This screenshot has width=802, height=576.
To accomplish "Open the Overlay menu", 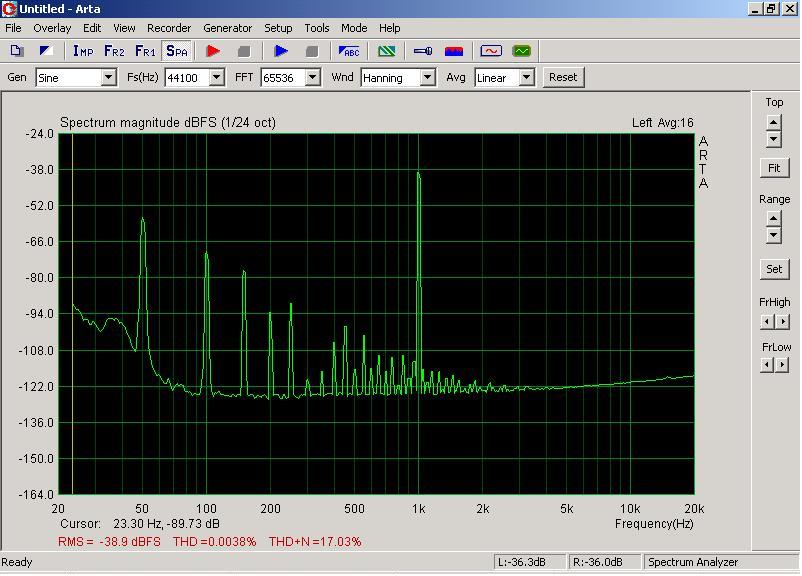I will (52, 28).
